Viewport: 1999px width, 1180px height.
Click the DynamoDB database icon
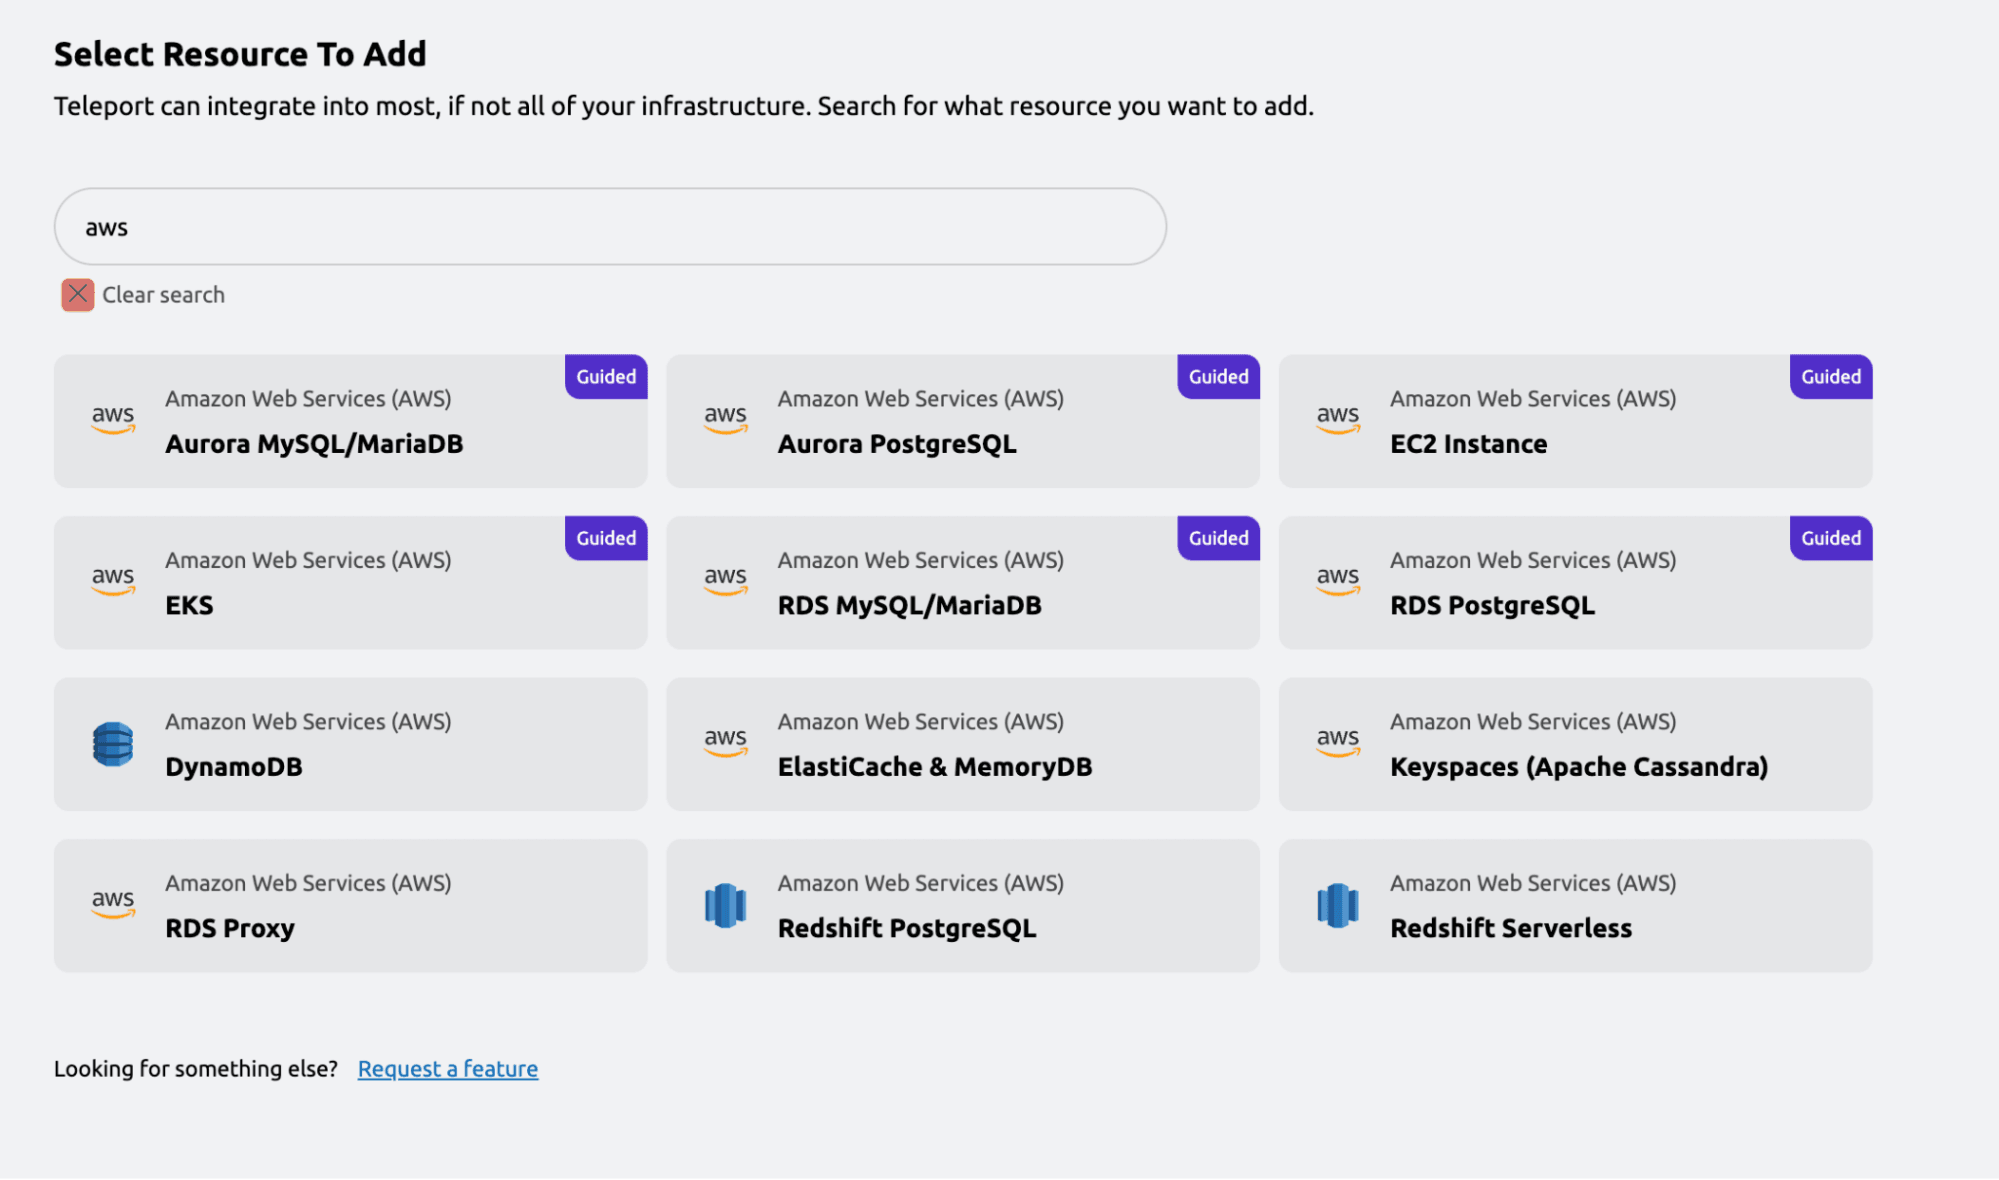(113, 744)
